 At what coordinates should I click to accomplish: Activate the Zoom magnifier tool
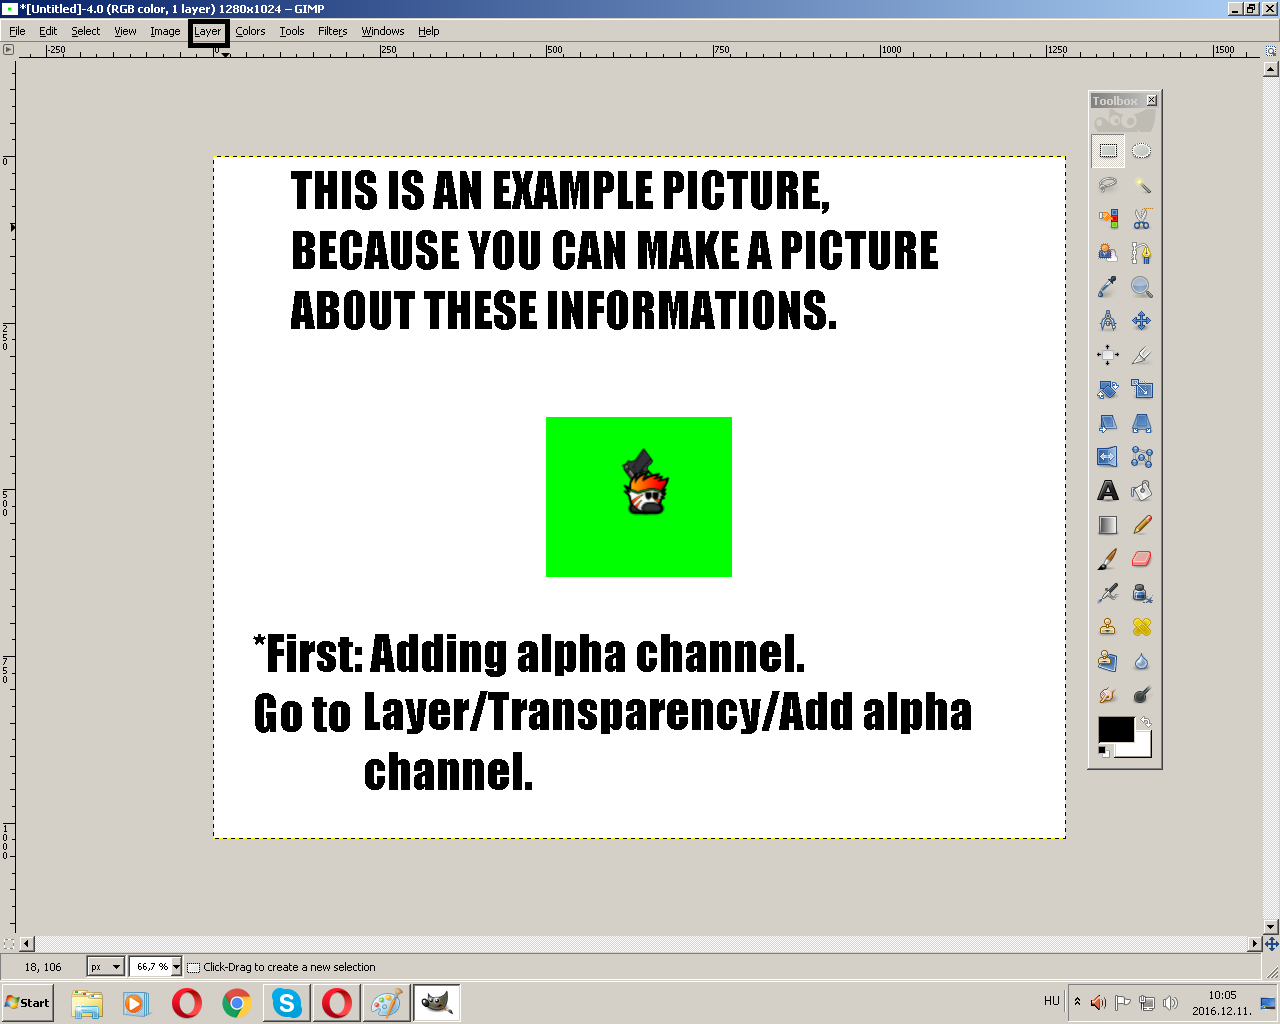coord(1142,286)
